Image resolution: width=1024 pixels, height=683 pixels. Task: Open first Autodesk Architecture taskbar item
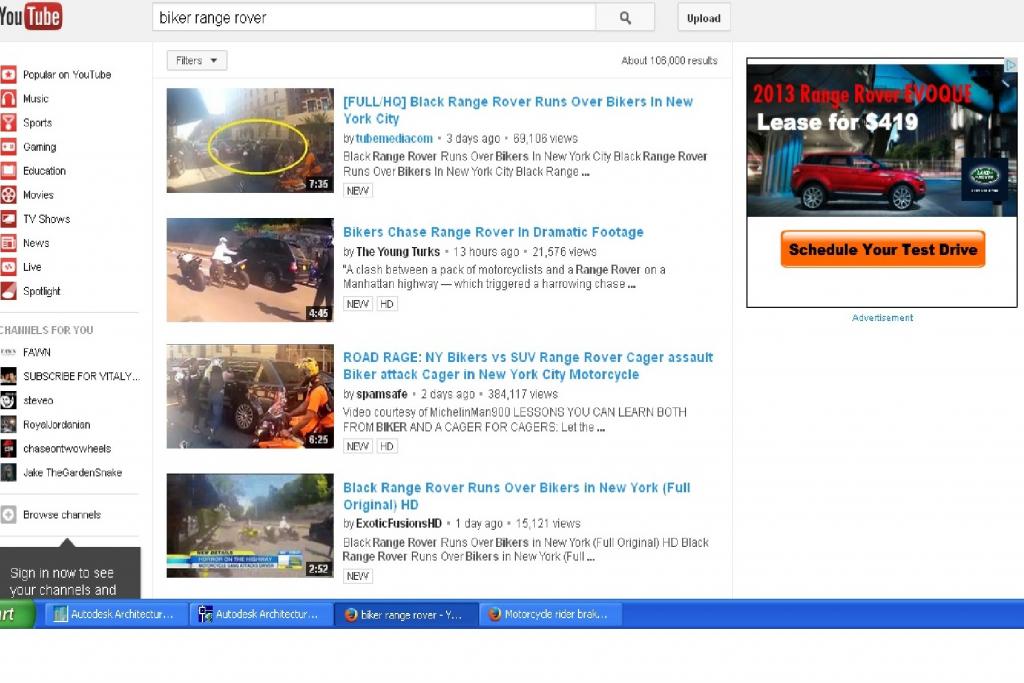113,615
